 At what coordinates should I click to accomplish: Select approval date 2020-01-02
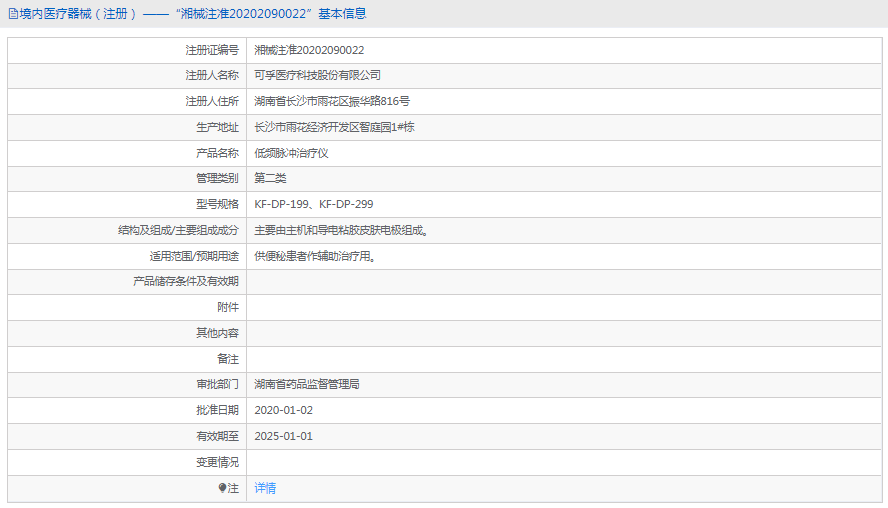pyautogui.click(x=283, y=410)
